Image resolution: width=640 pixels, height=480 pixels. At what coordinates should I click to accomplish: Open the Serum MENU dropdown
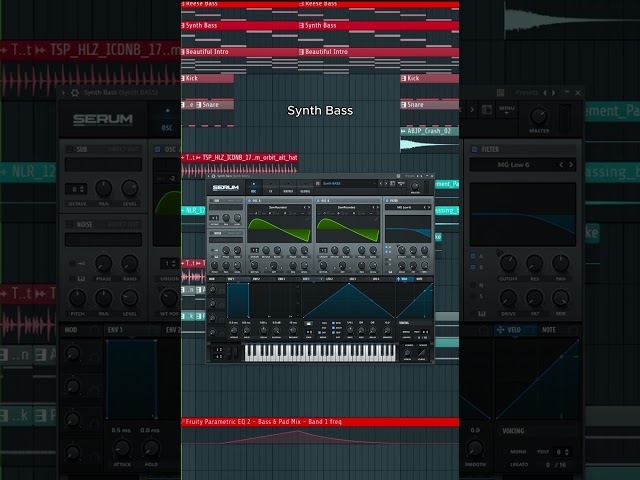[401, 183]
